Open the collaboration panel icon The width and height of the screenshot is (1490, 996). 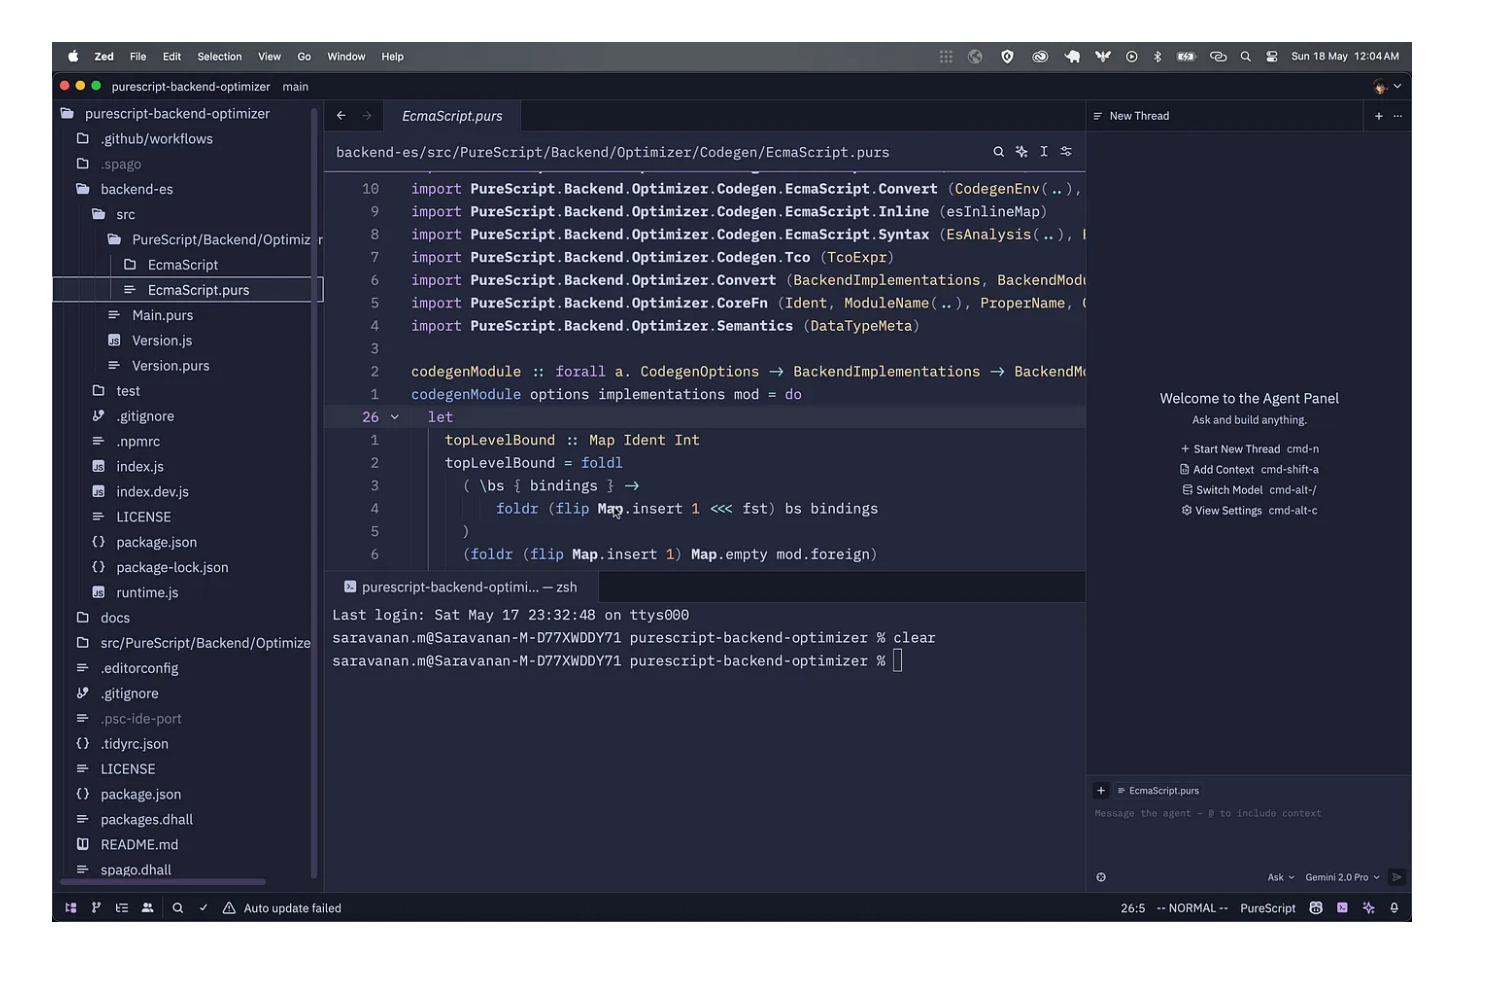pyautogui.click(x=148, y=908)
